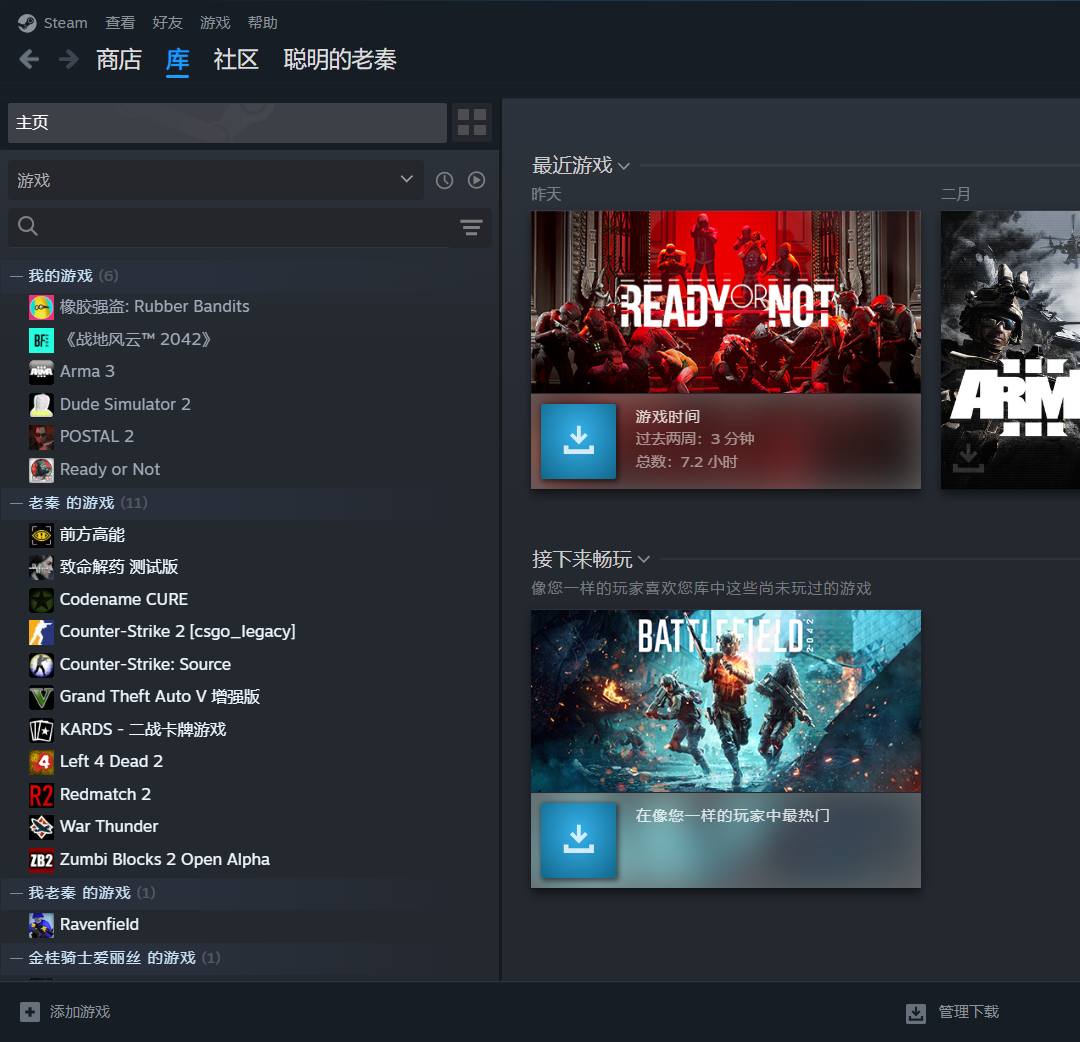Select Counter-Strike 2 [csgo_legacy] entry
Viewport: 1080px width, 1042px height.
(177, 632)
